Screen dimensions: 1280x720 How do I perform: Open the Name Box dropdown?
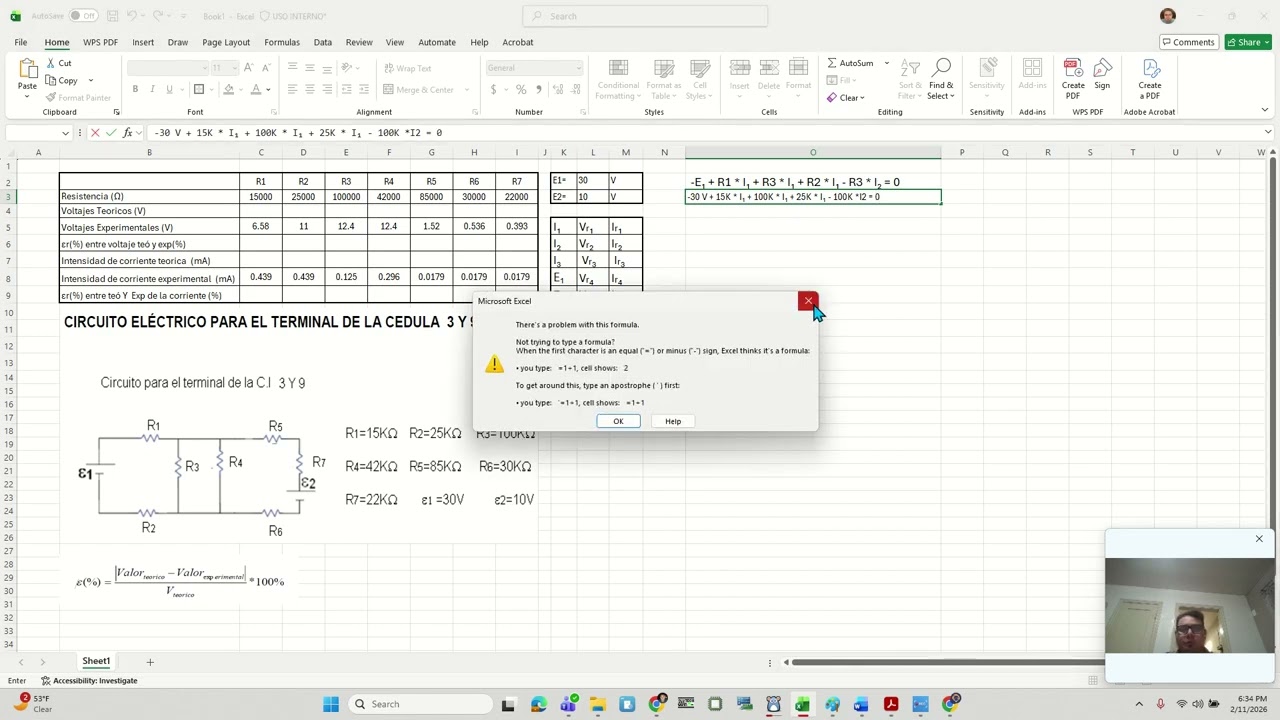point(65,133)
